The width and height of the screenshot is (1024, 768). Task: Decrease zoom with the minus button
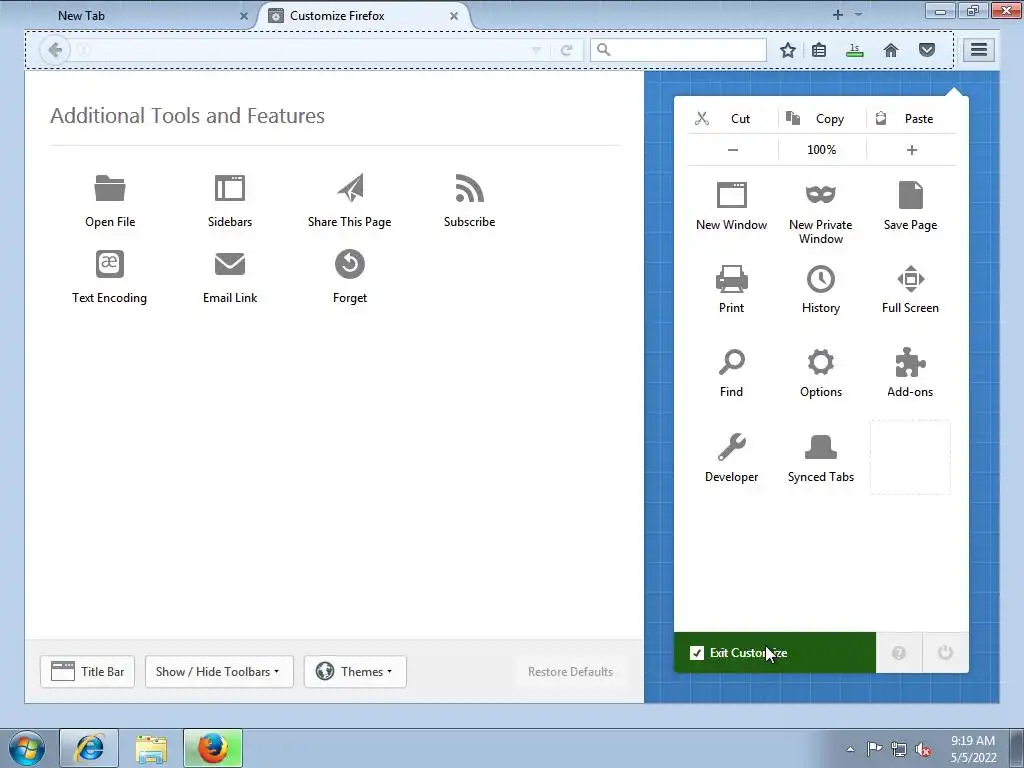pos(733,150)
